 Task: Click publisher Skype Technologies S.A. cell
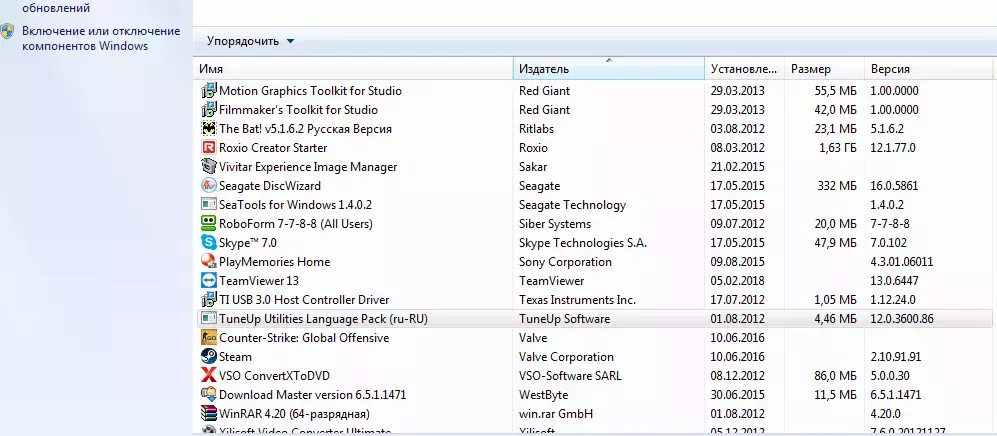[583, 243]
